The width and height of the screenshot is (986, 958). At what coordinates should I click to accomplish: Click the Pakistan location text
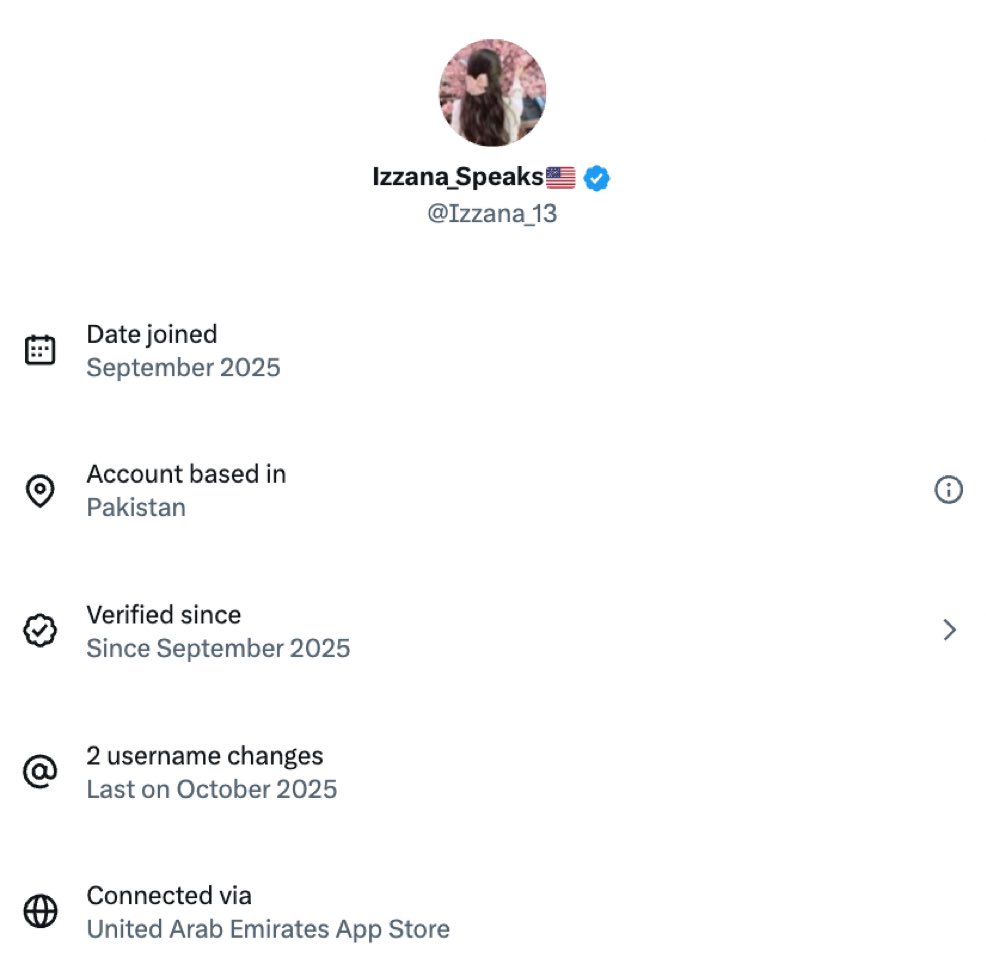[x=136, y=507]
